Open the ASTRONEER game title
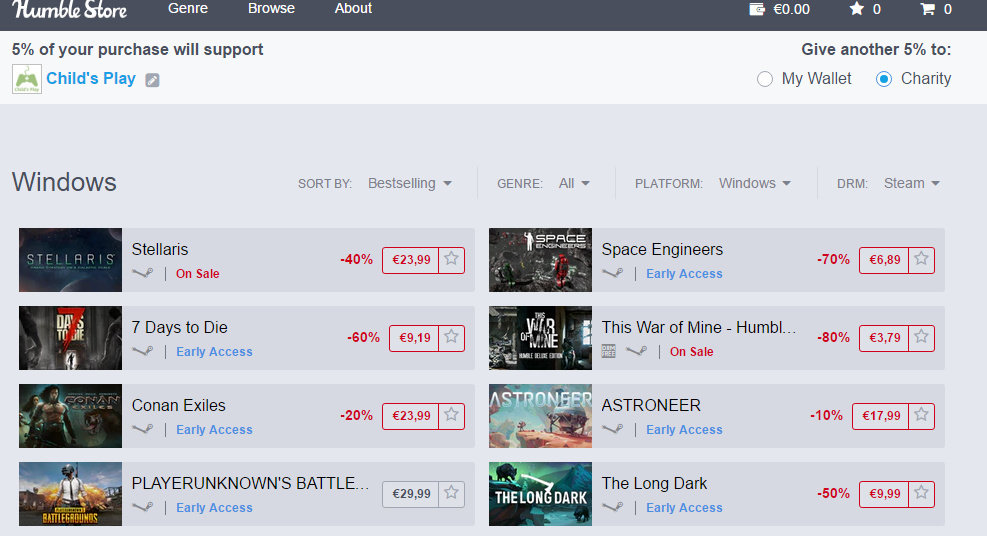 (x=651, y=405)
